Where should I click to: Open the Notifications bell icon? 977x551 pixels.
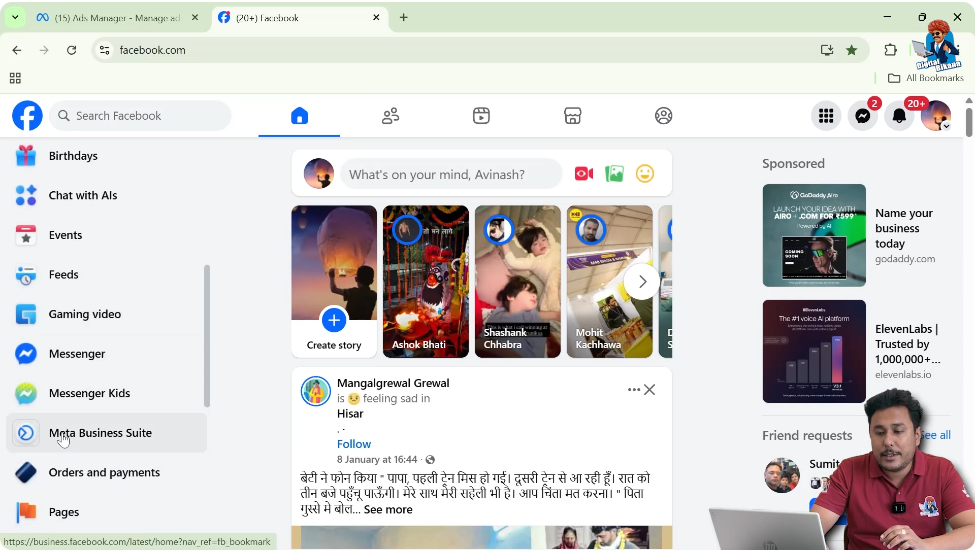(x=899, y=116)
